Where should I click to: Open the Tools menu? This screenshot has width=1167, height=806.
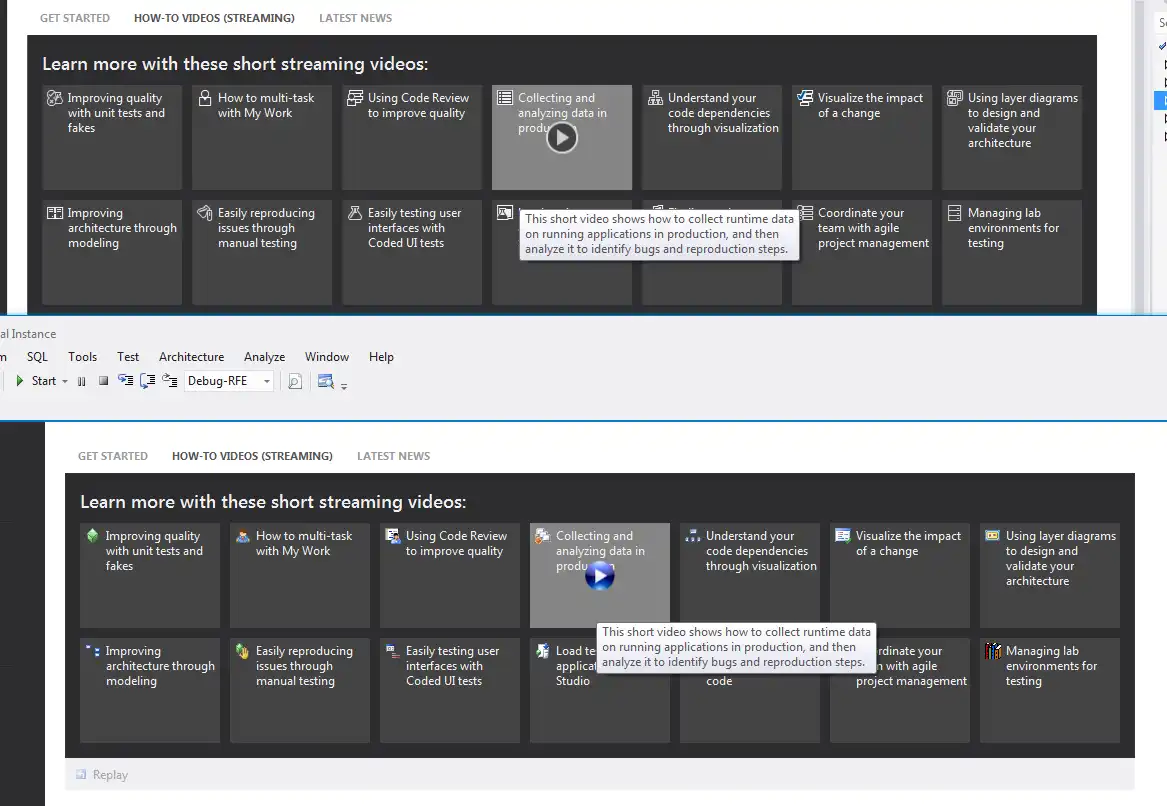[83, 356]
